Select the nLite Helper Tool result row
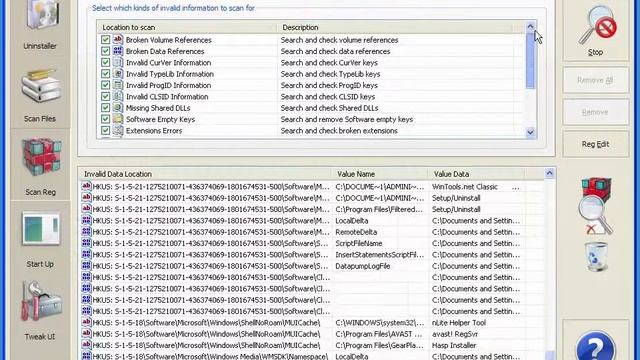Image resolution: width=640 pixels, height=360 pixels. [x=302, y=322]
